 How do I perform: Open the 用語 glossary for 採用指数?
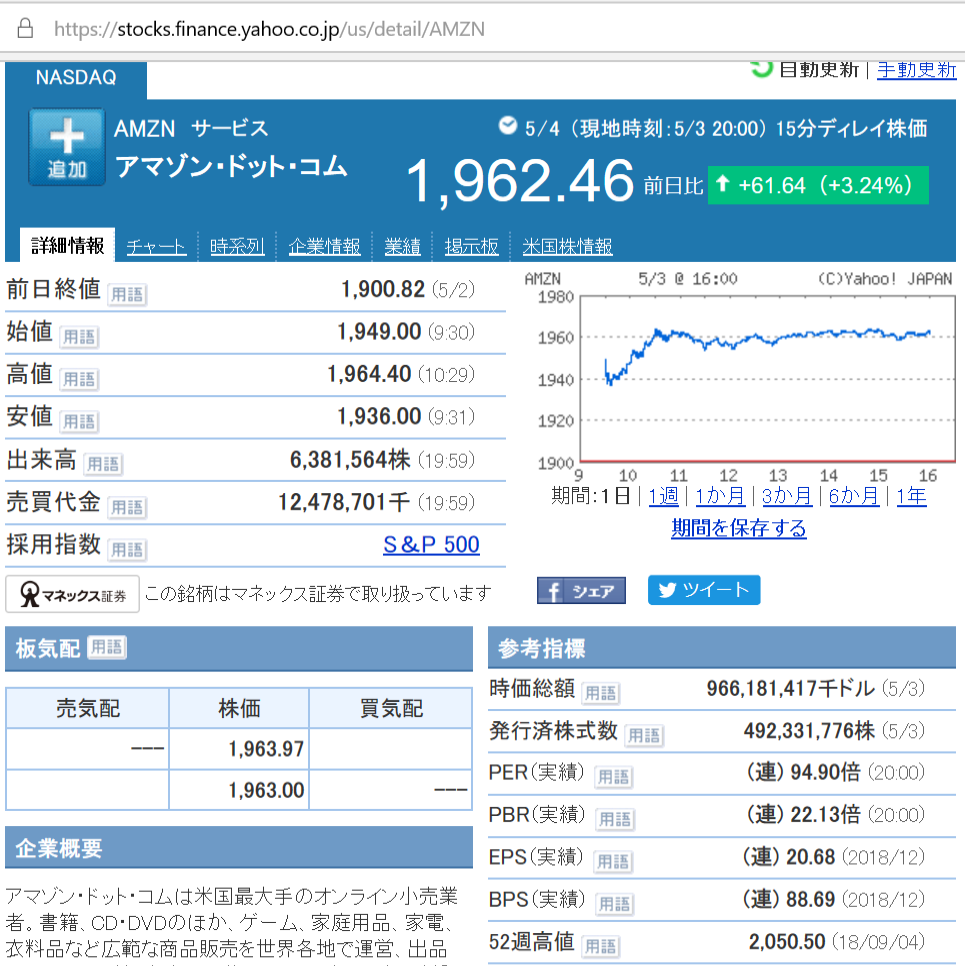[127, 550]
